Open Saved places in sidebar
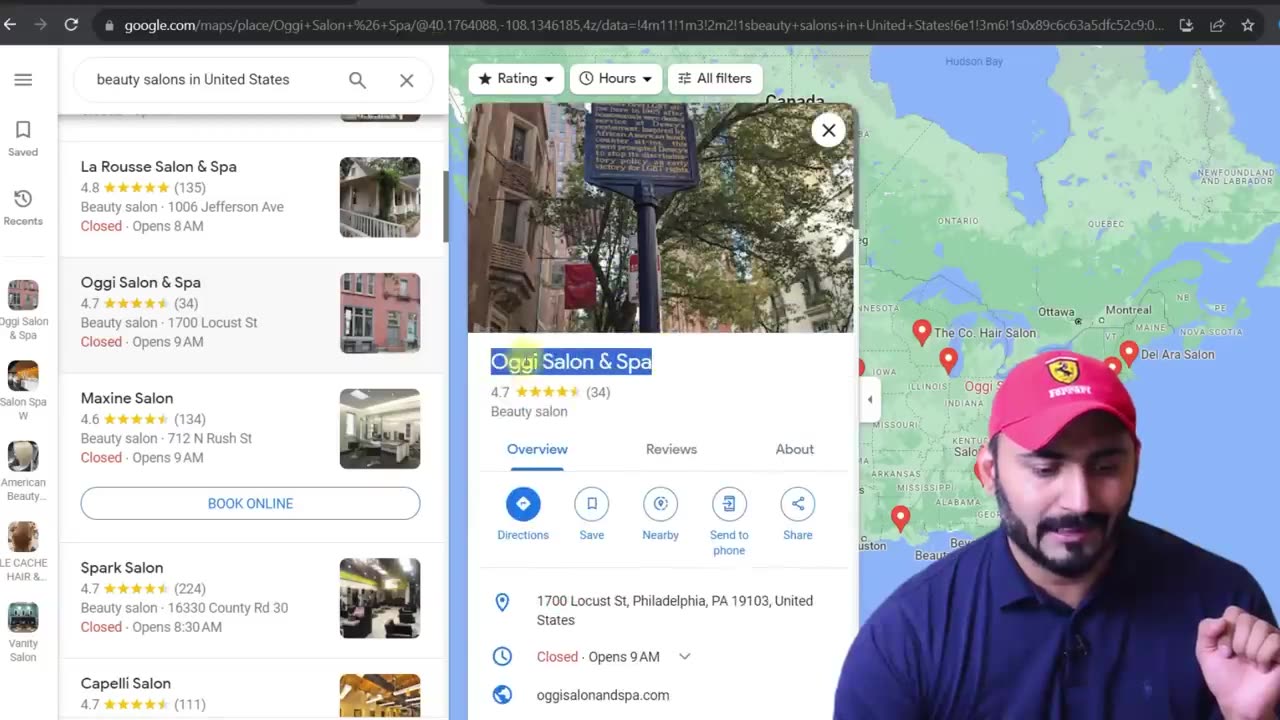 coord(23,138)
